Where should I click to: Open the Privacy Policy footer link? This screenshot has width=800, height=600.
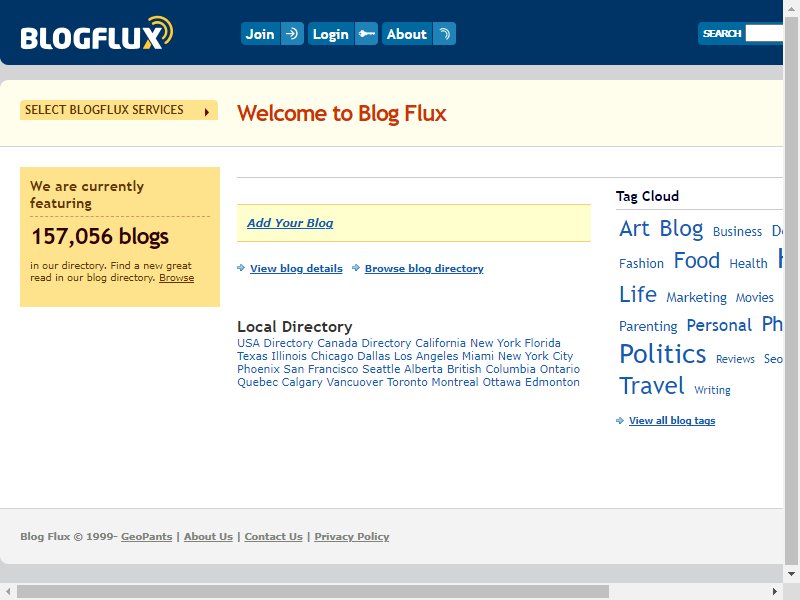pos(352,537)
